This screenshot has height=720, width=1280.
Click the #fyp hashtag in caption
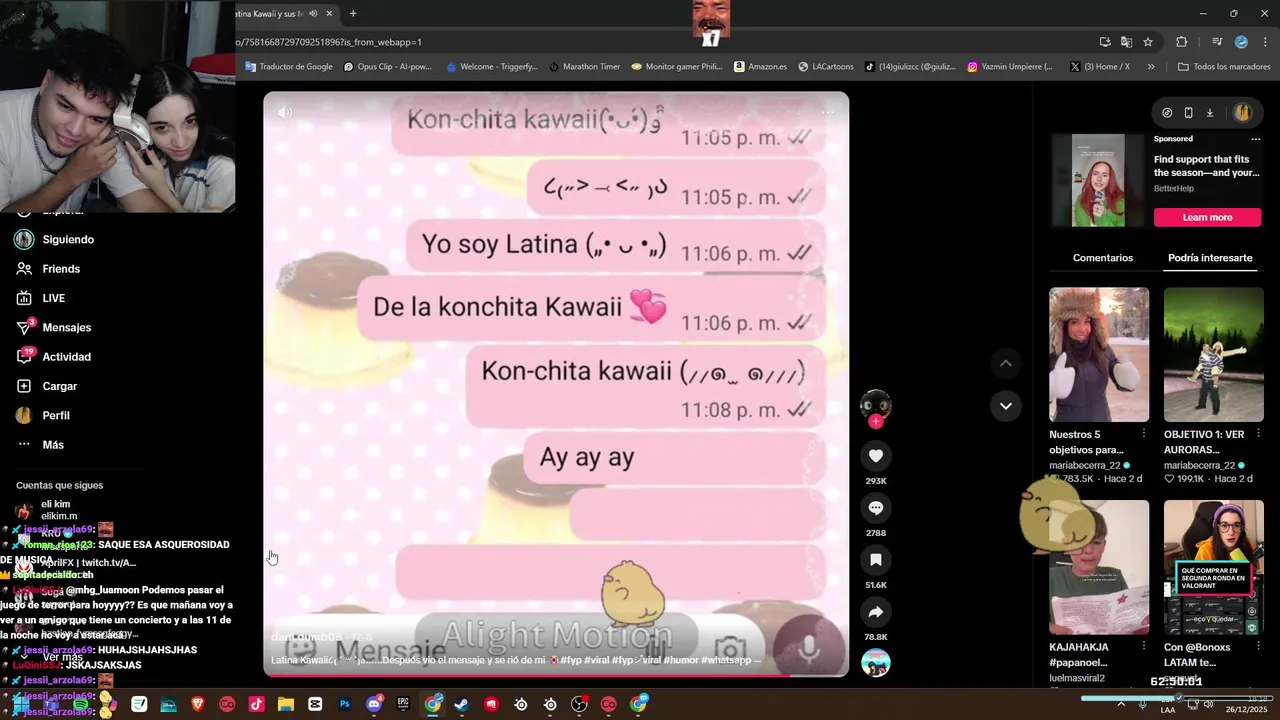(x=571, y=660)
